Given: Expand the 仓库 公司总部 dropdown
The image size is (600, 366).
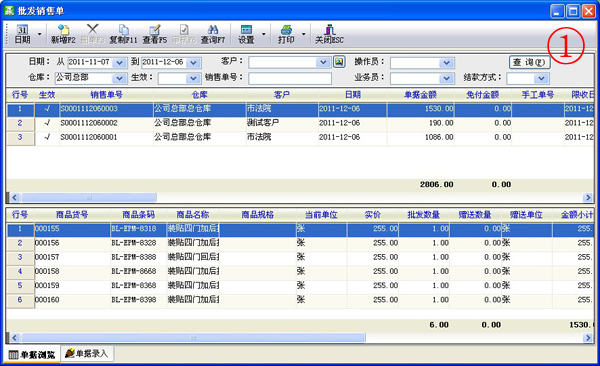Looking at the screenshot, I should click(x=119, y=78).
